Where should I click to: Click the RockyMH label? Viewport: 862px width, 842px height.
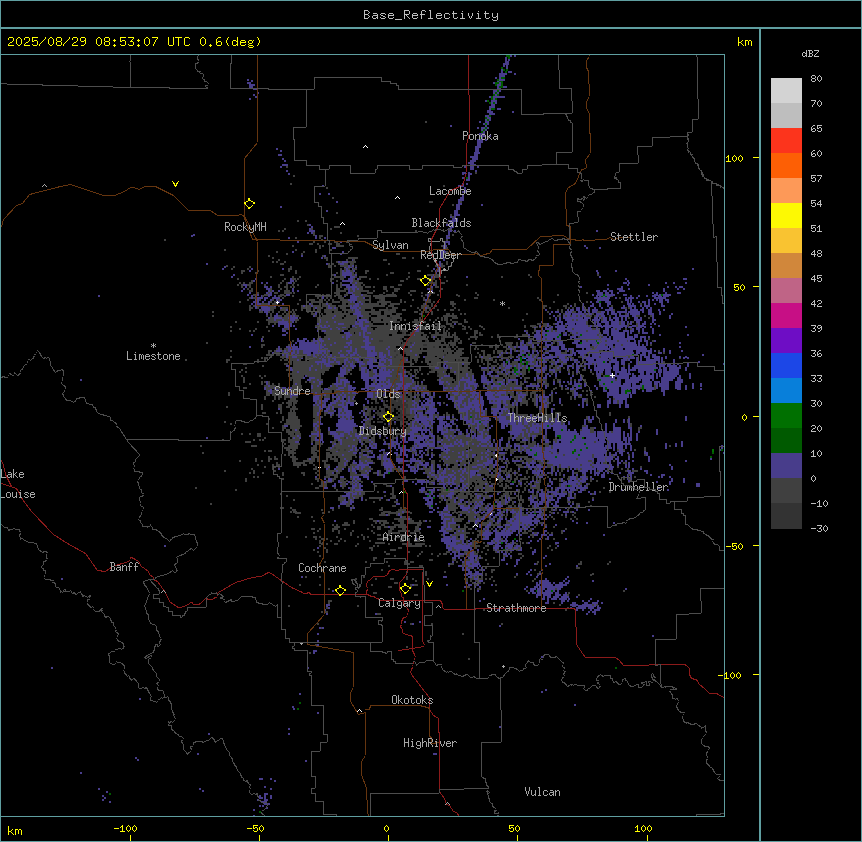(245, 227)
